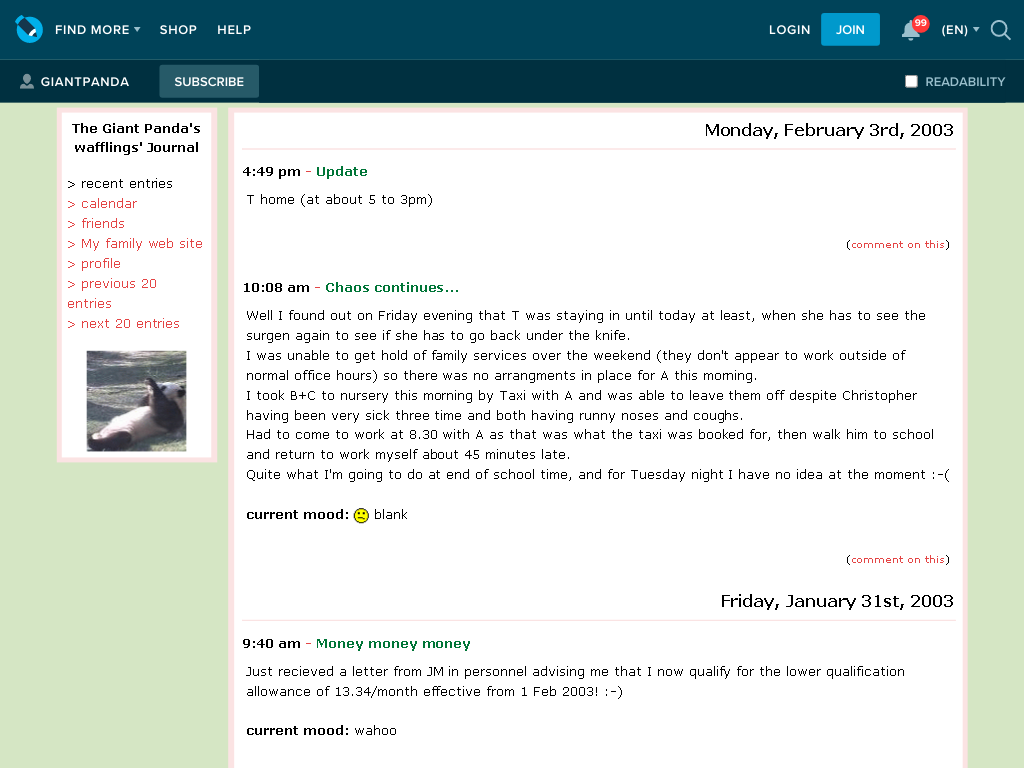
Task: Click the LOGIN link
Action: (x=789, y=29)
